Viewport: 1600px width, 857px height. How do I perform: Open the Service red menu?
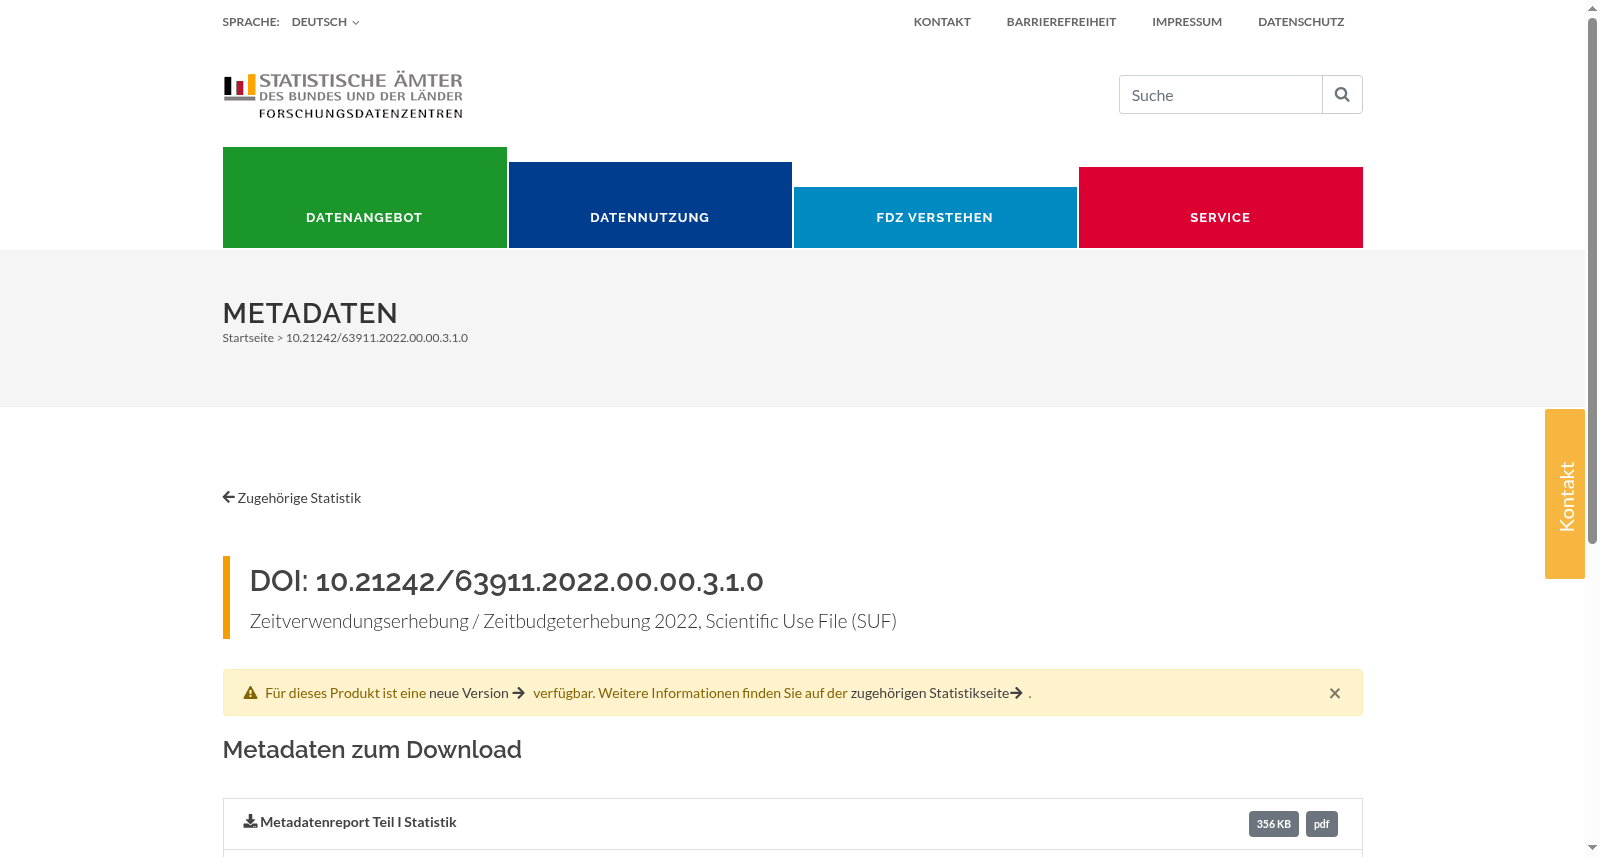click(x=1220, y=207)
